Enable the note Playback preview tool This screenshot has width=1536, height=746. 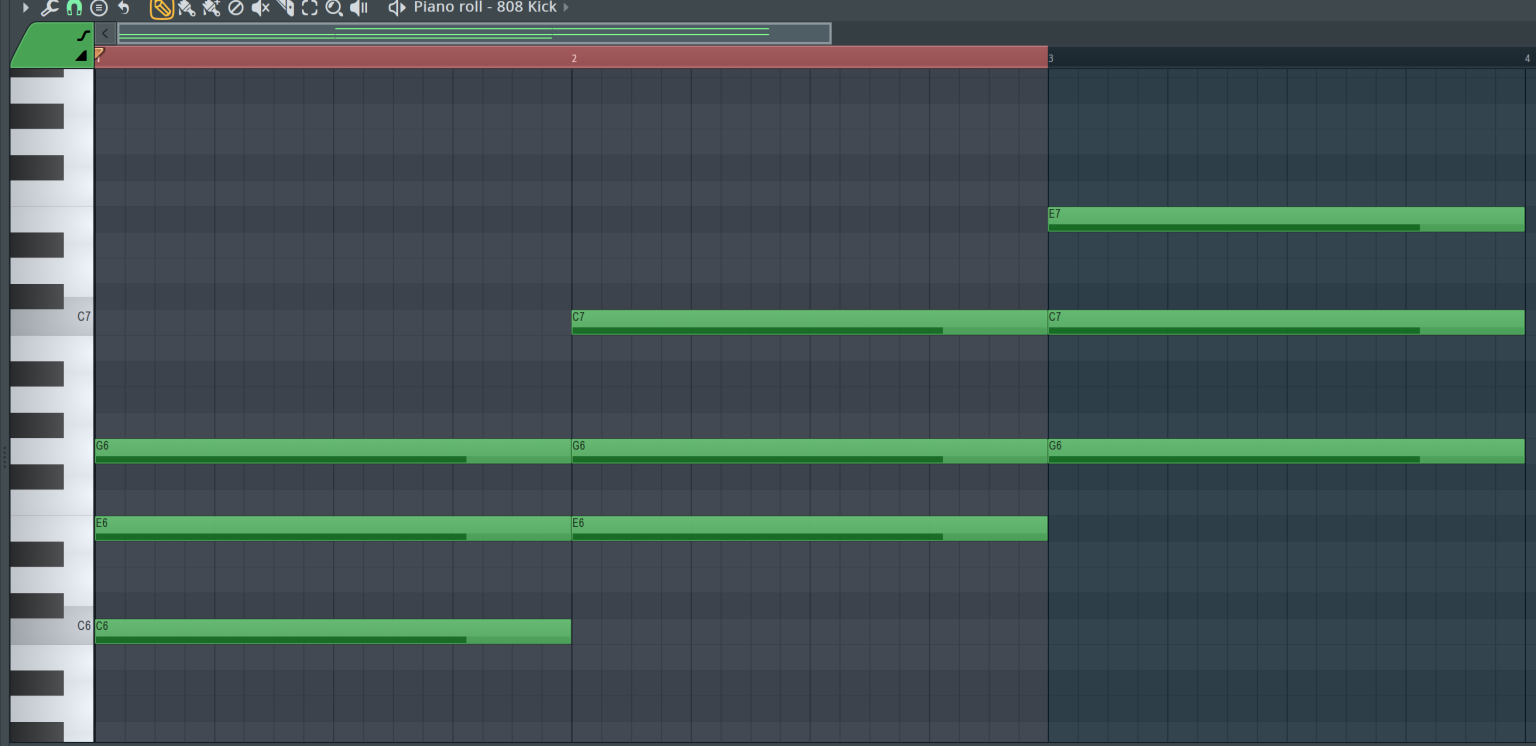coord(360,8)
